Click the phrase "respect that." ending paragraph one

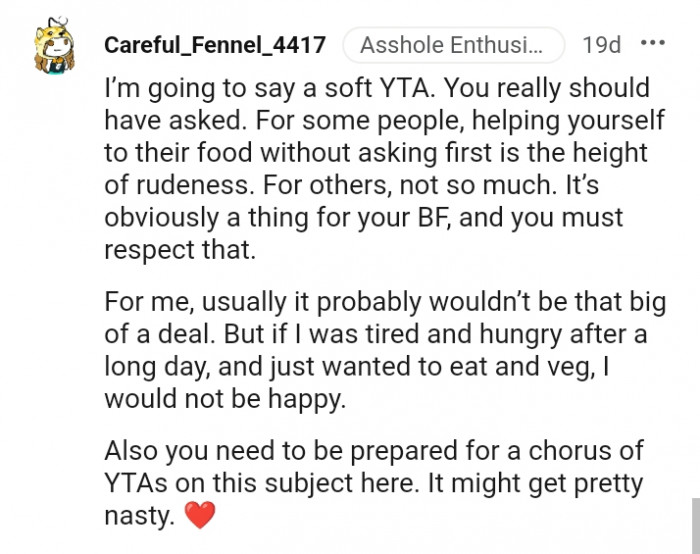pyautogui.click(x=180, y=251)
